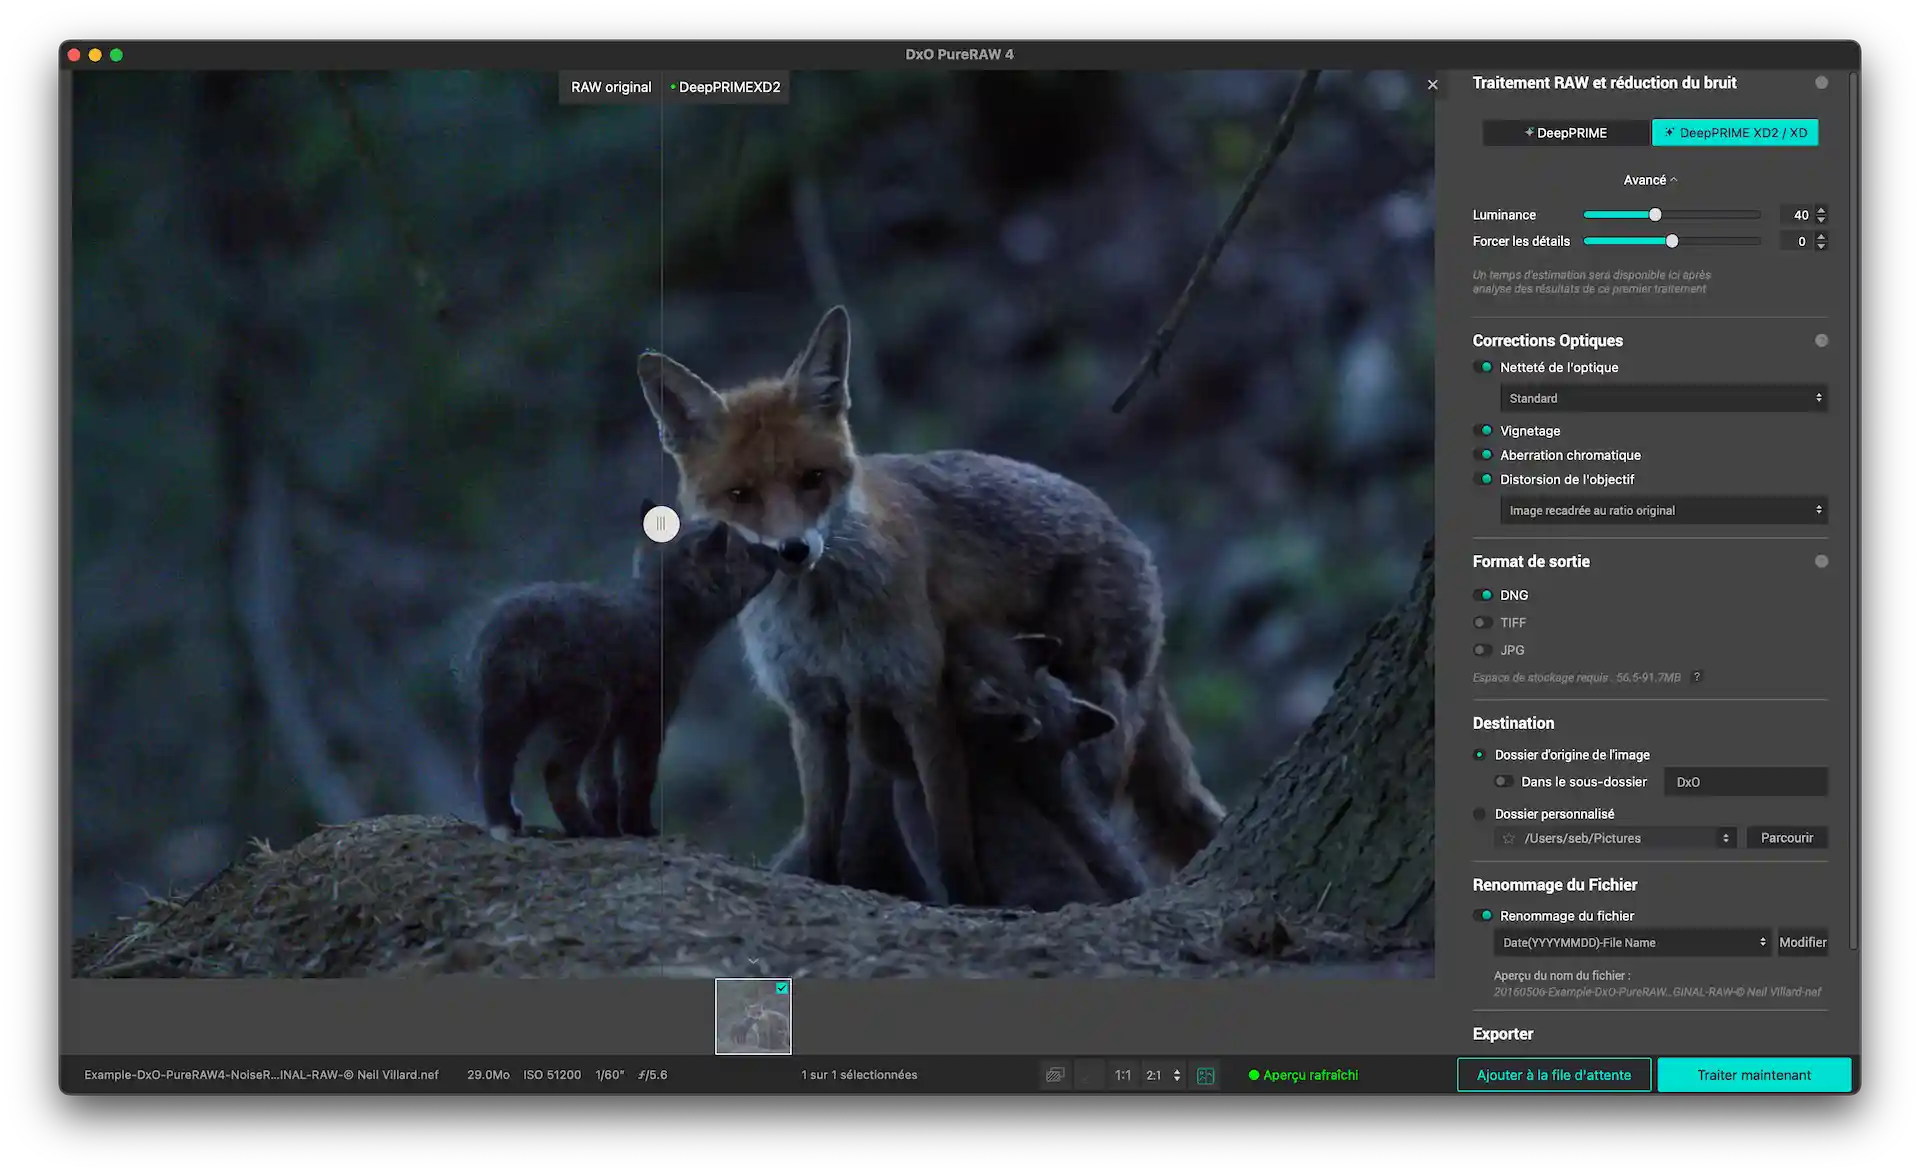1920x1173 pixels.
Task: Uncheck the thumbnail's selection checkbox
Action: point(782,988)
